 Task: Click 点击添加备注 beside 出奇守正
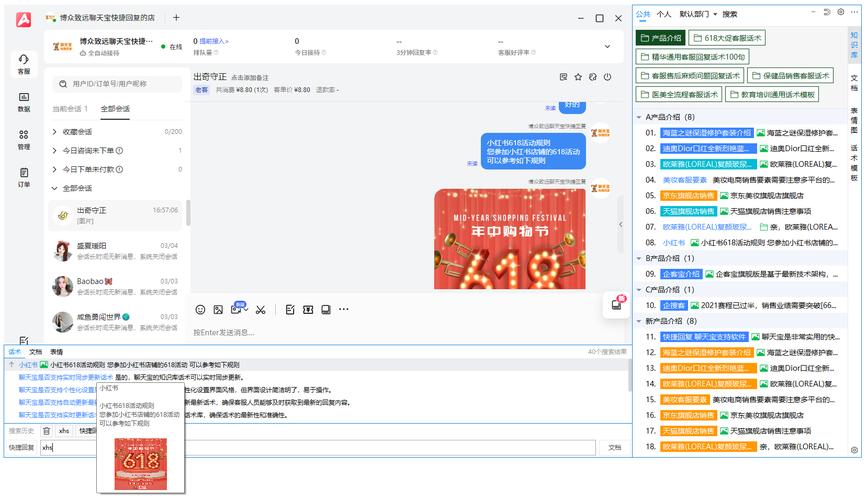250,78
